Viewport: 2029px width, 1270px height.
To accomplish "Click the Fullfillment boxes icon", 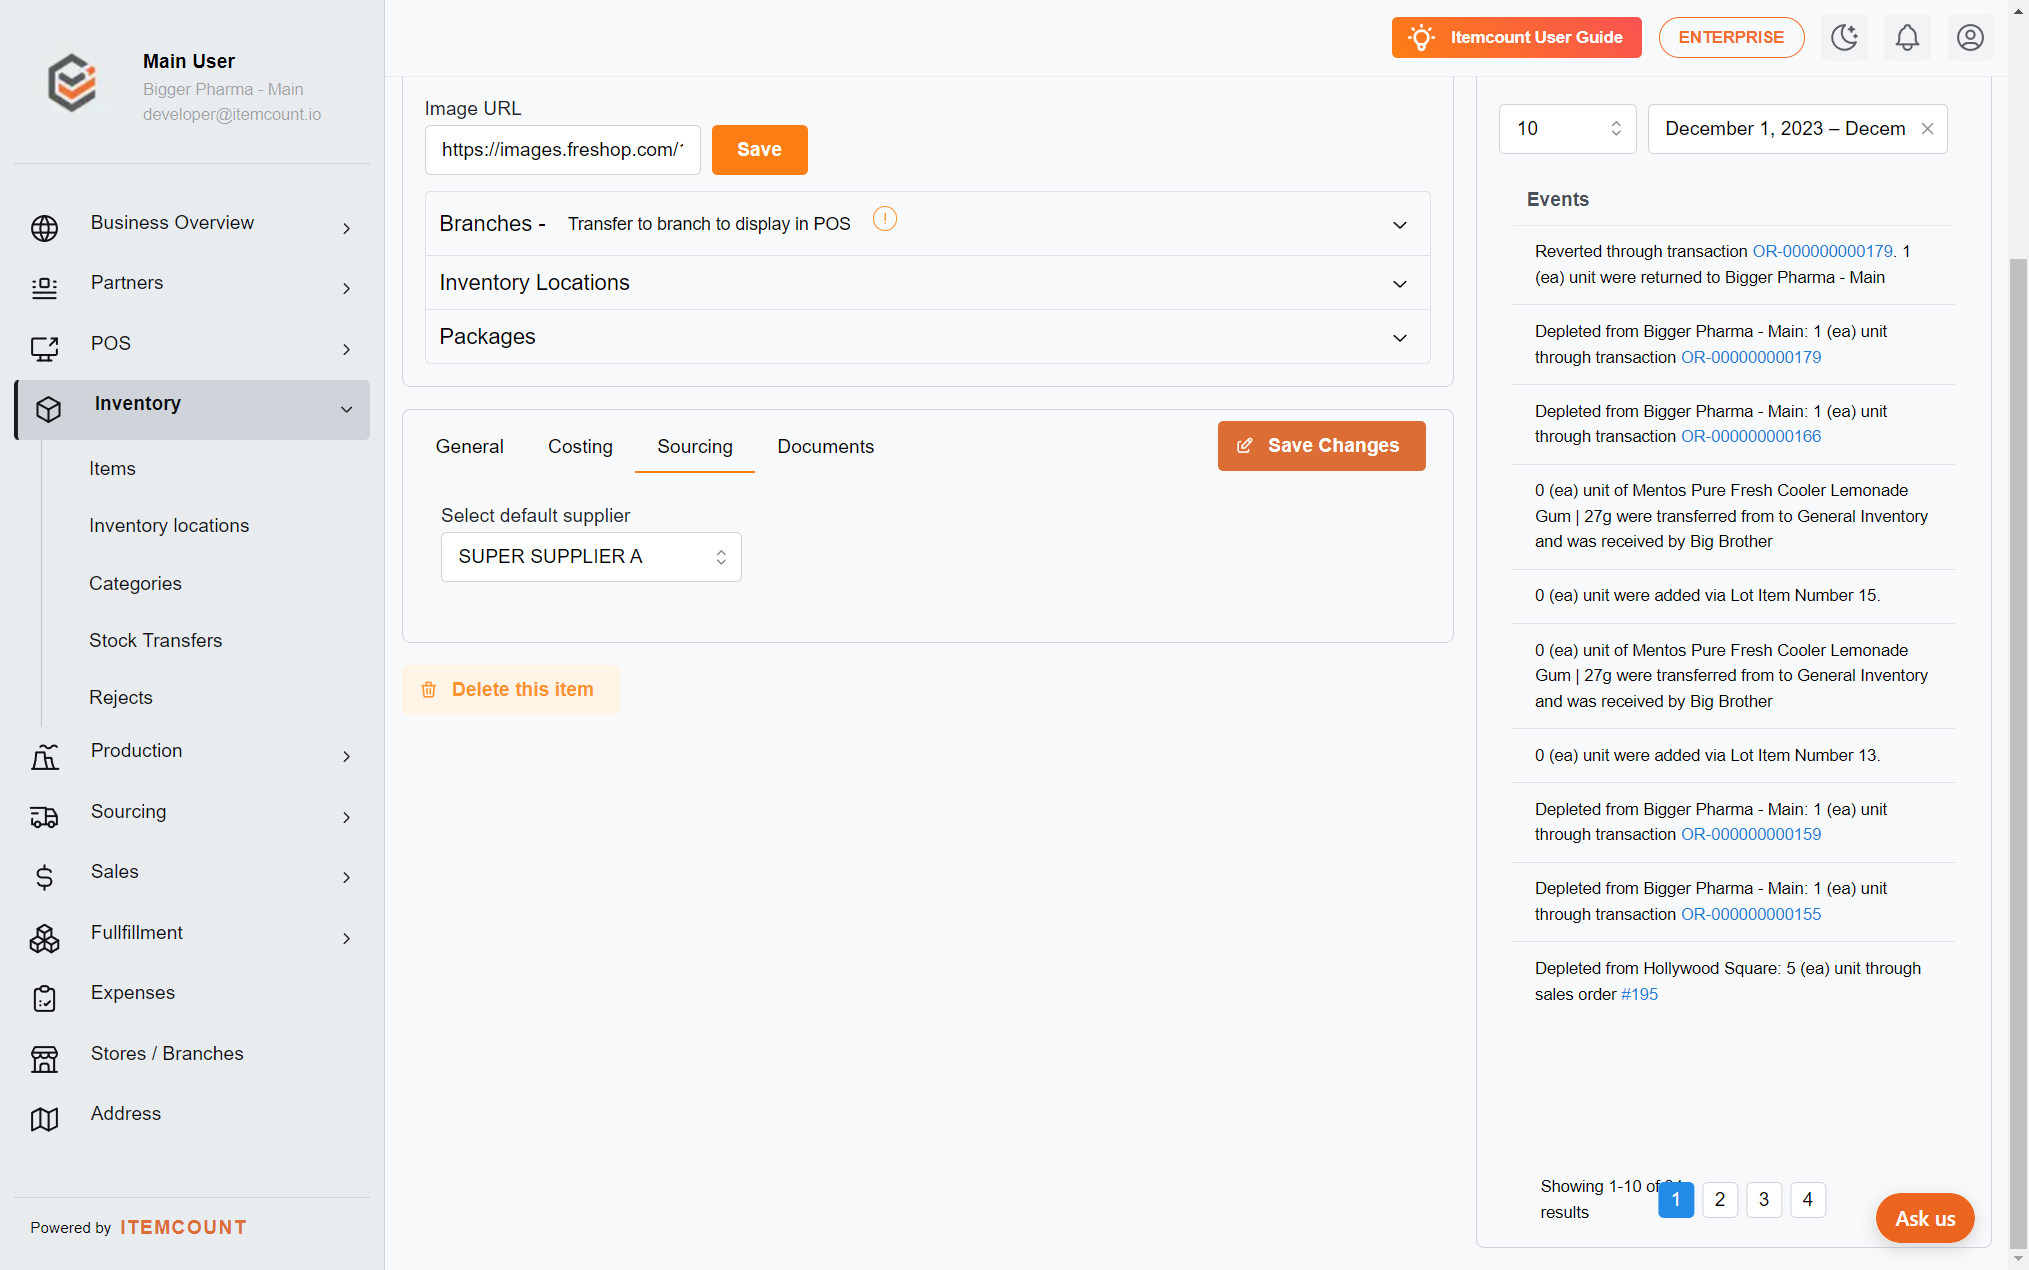I will (x=44, y=938).
